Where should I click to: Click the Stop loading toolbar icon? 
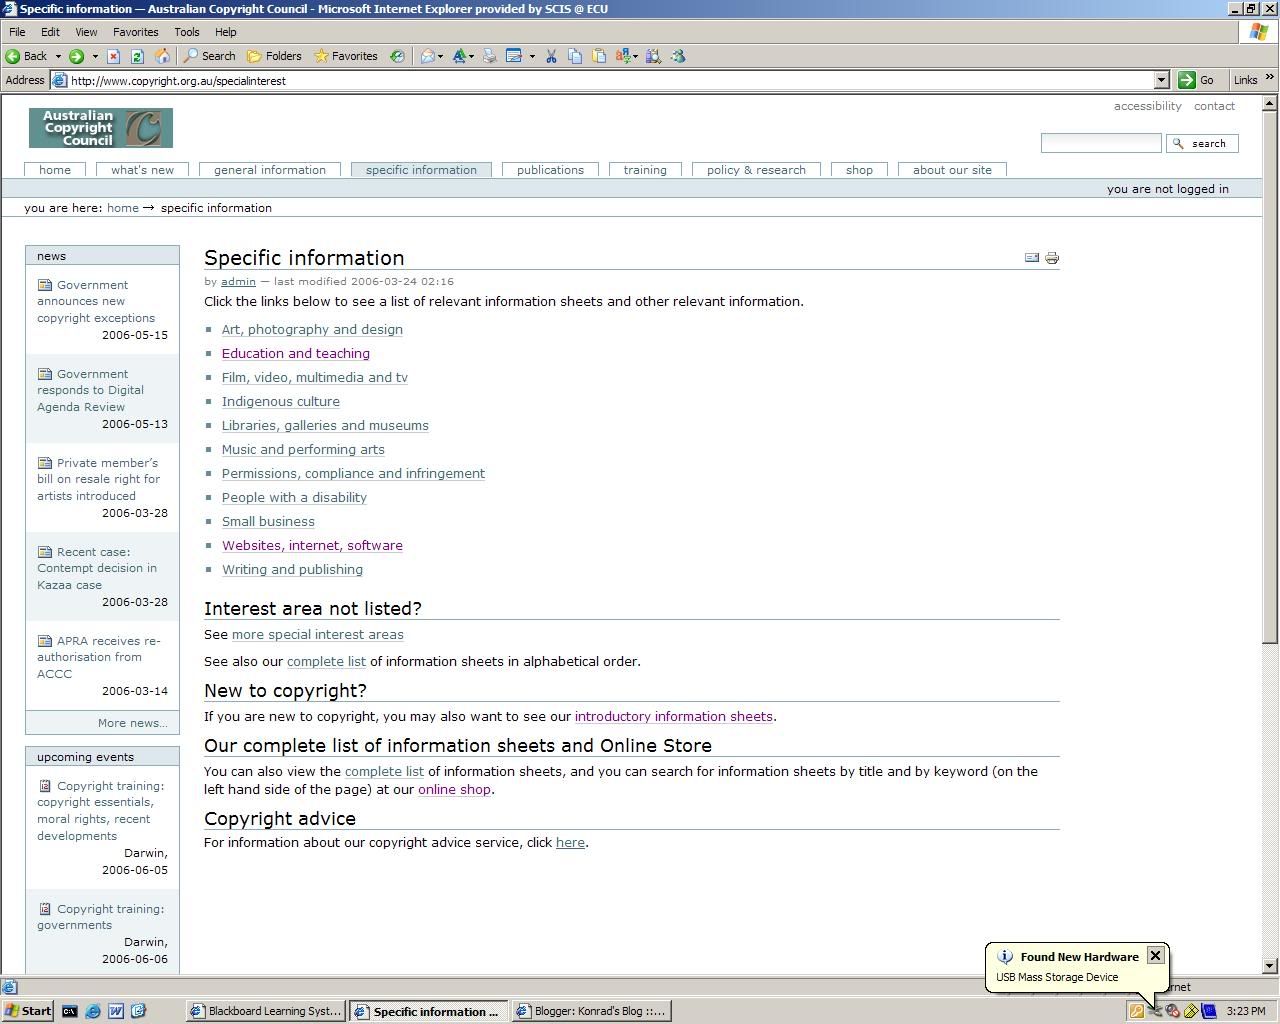[113, 56]
